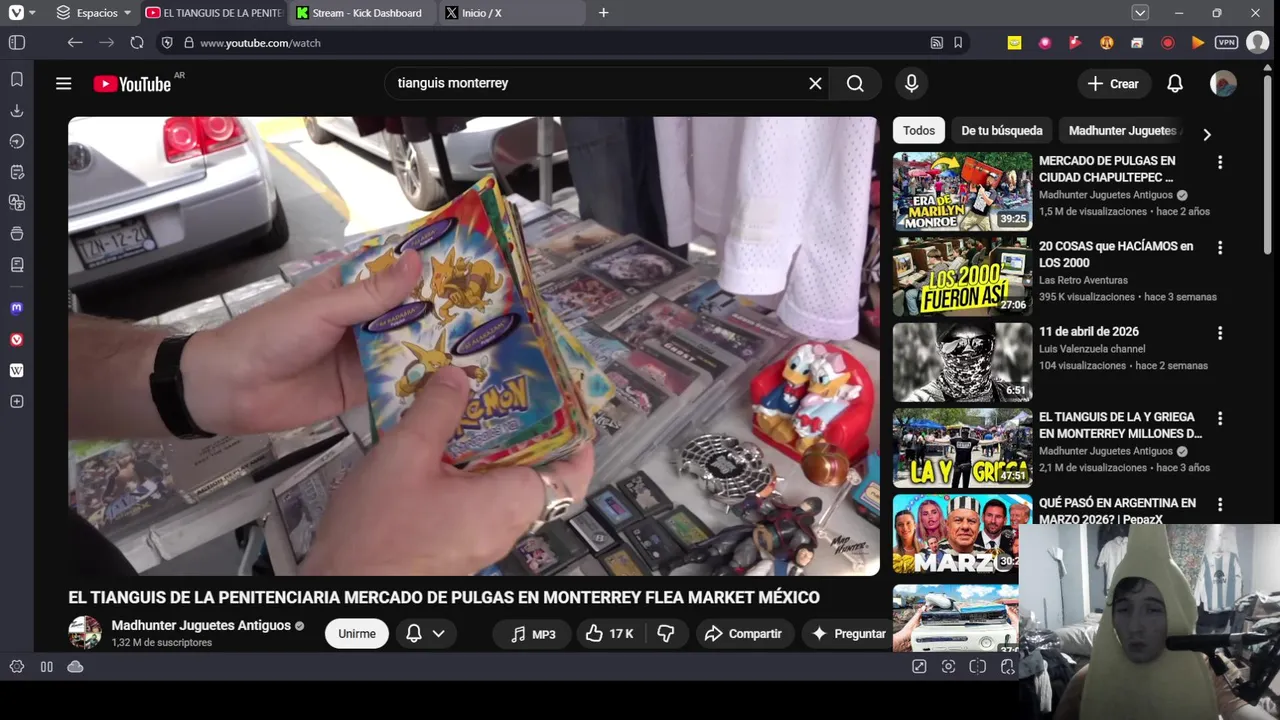The height and width of the screenshot is (720, 1280).
Task: Go back to previous page
Action: 75,43
